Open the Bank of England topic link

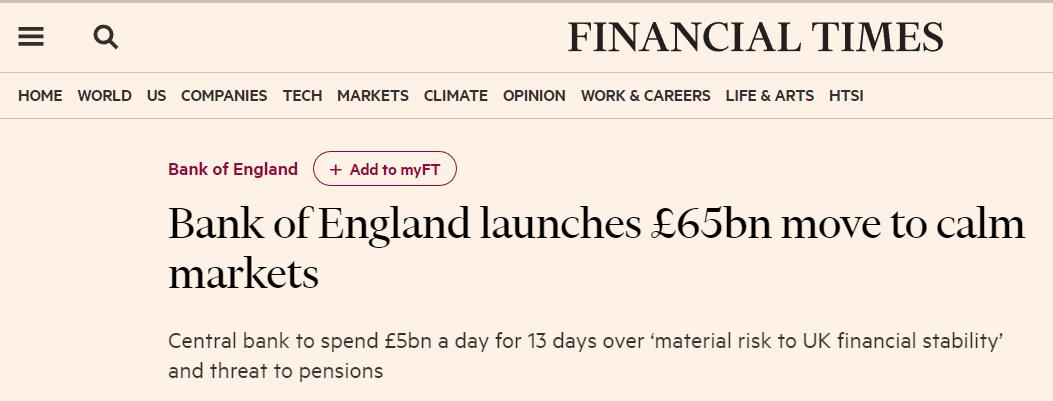(x=233, y=169)
